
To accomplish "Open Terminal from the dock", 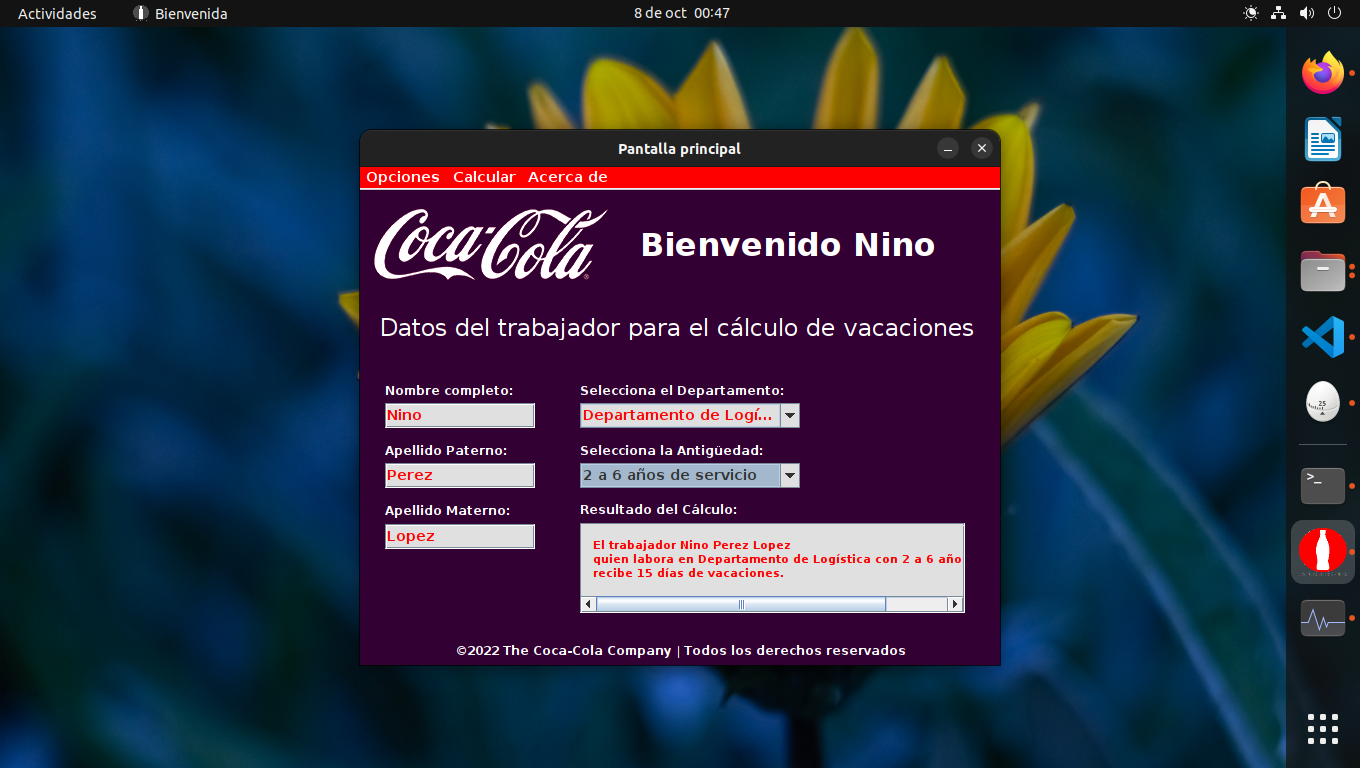I will 1323,486.
